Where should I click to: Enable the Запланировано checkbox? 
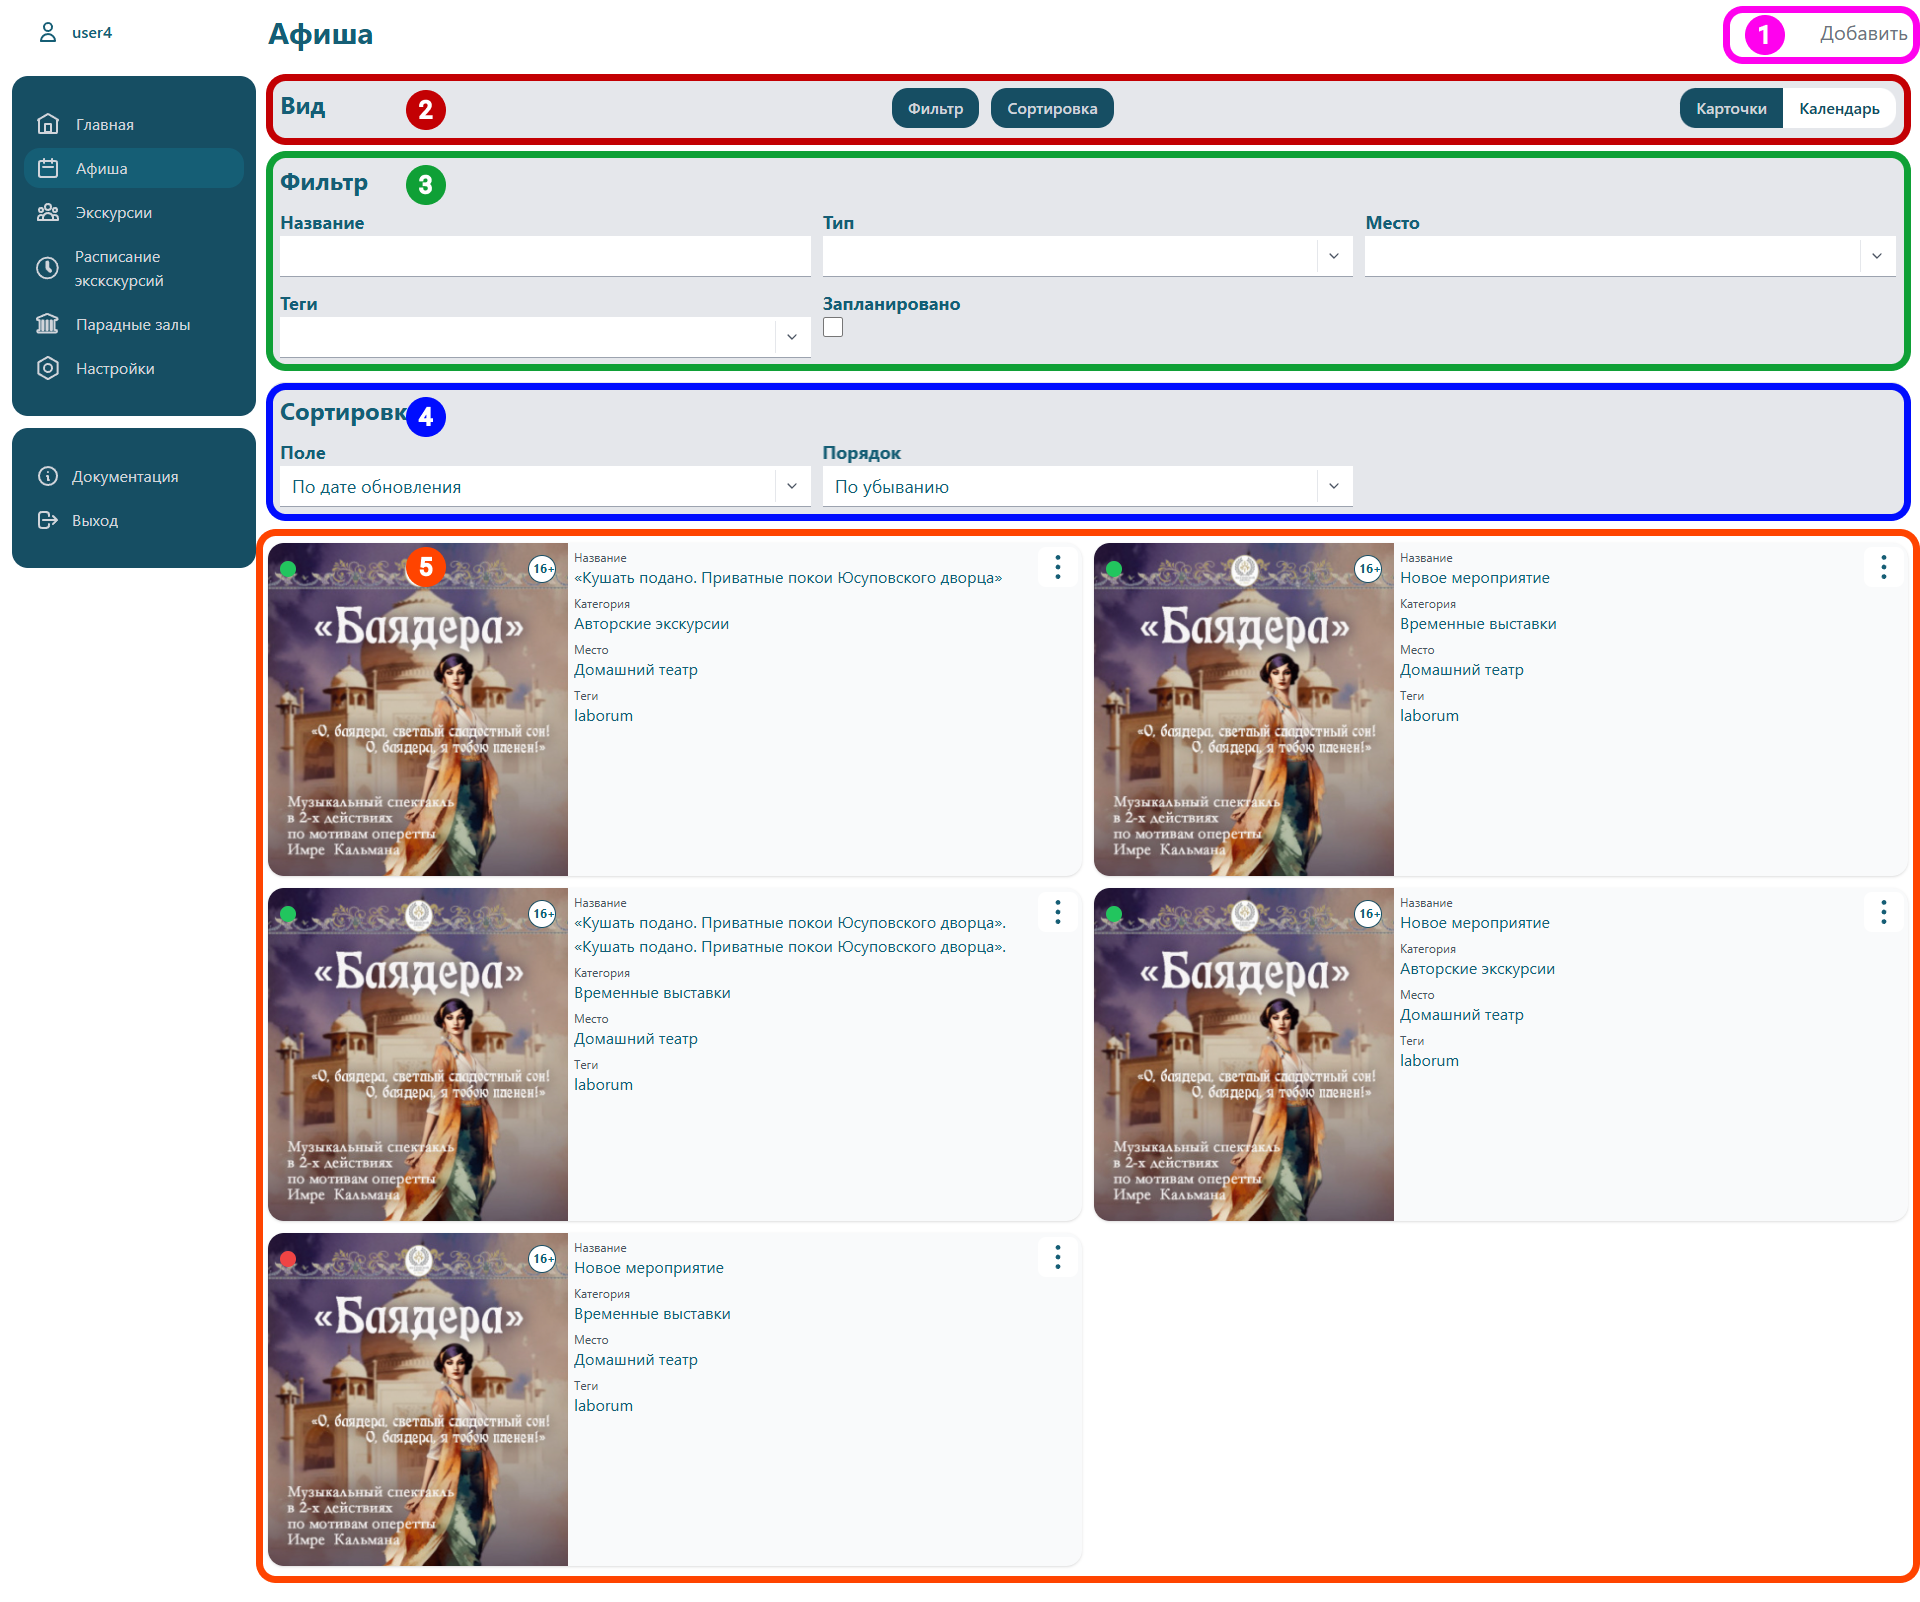pos(833,327)
